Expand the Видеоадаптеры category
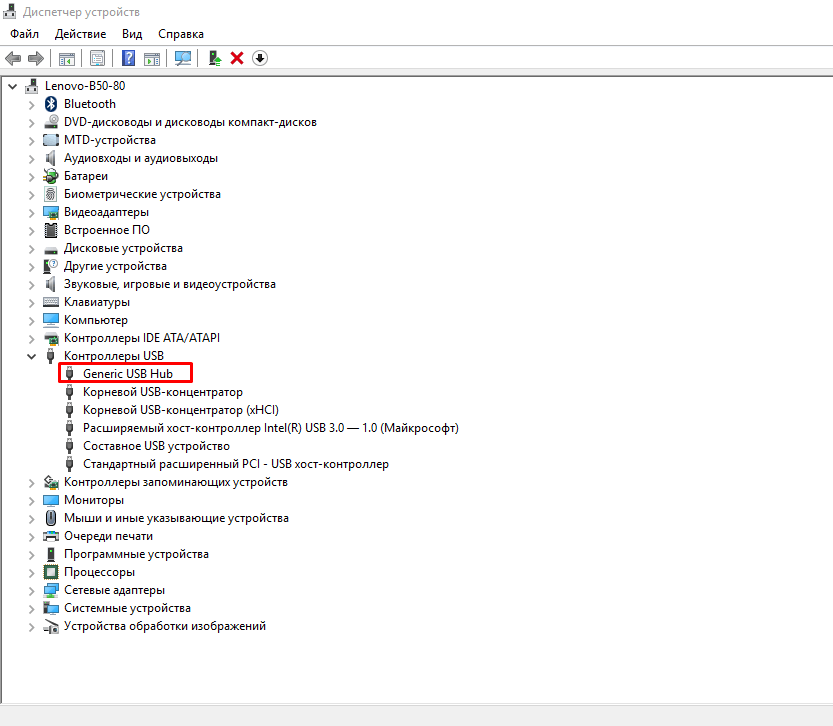 pyautogui.click(x=31, y=213)
